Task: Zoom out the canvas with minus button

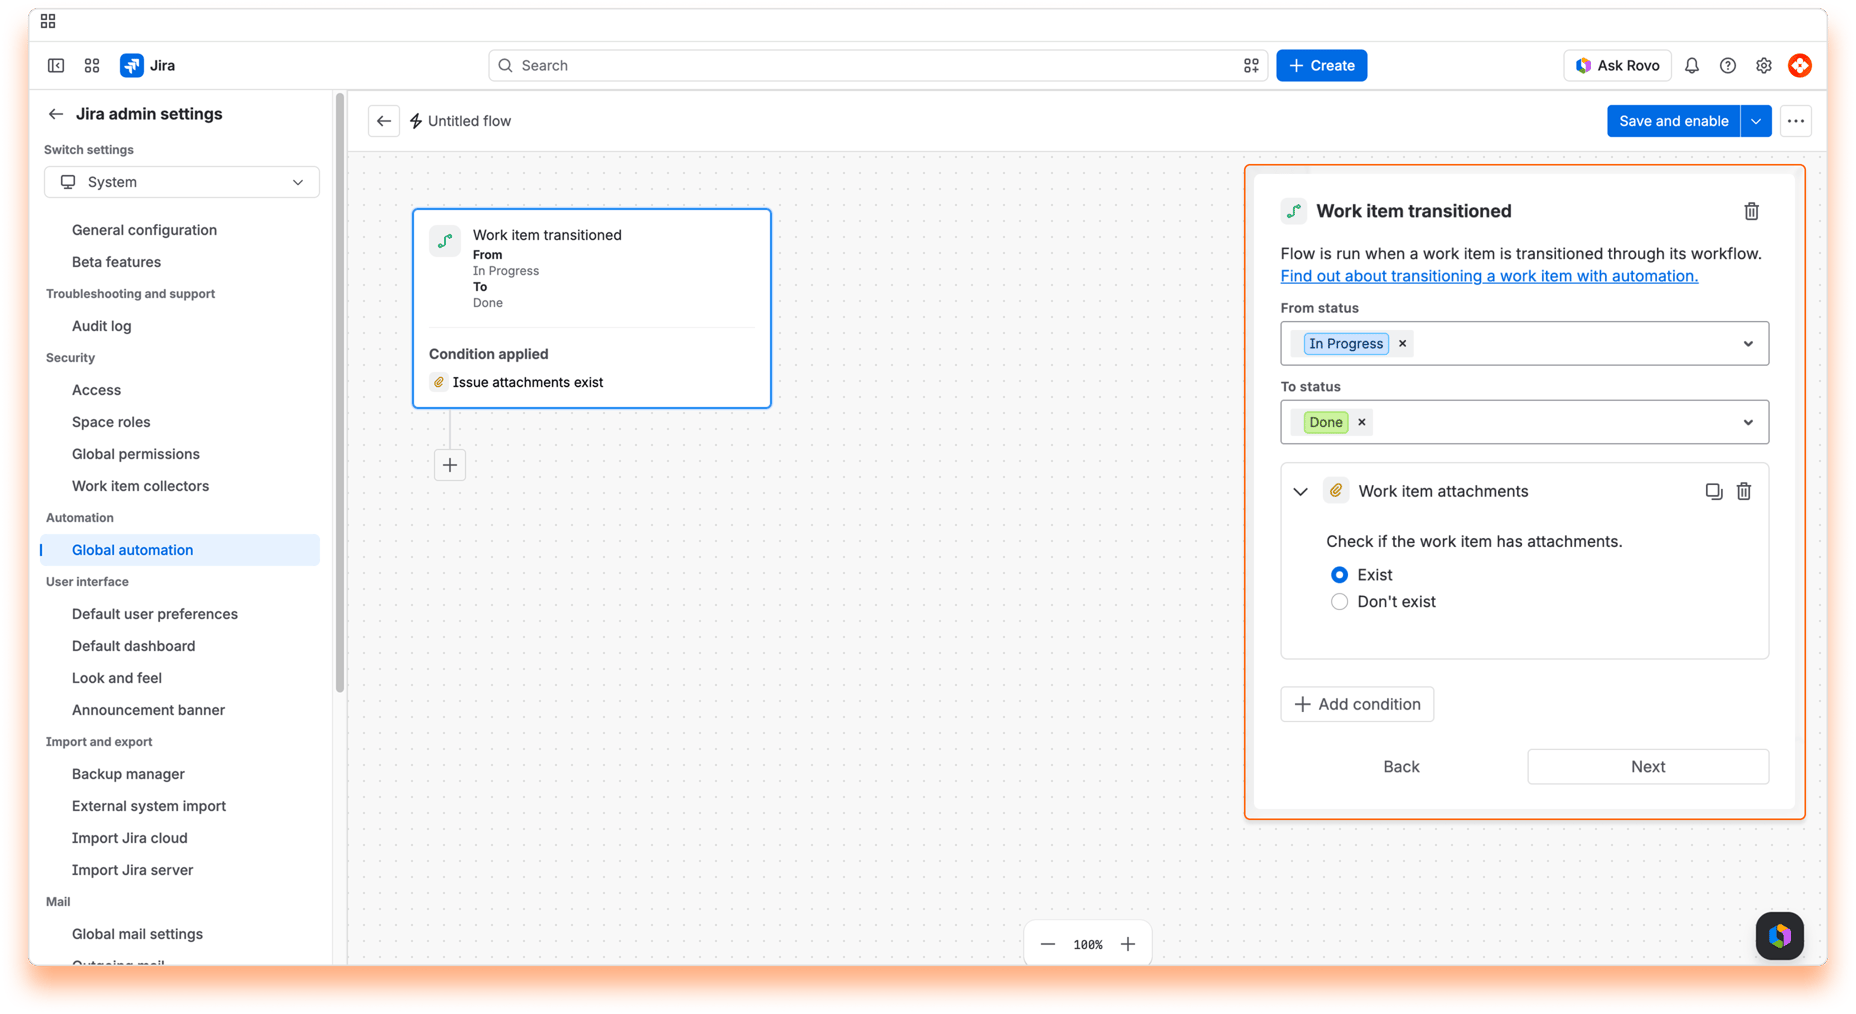Action: pos(1048,944)
